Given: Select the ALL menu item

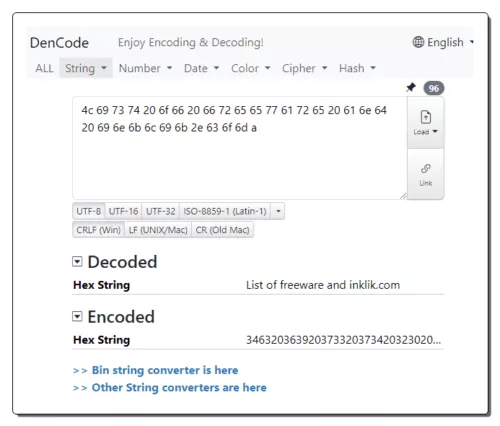Looking at the screenshot, I should click(44, 68).
